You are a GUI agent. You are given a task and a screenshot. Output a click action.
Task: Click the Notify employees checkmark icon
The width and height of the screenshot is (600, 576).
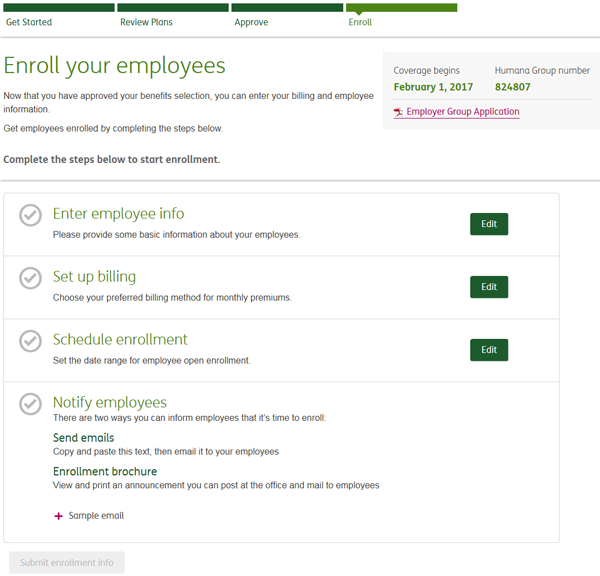coord(30,404)
